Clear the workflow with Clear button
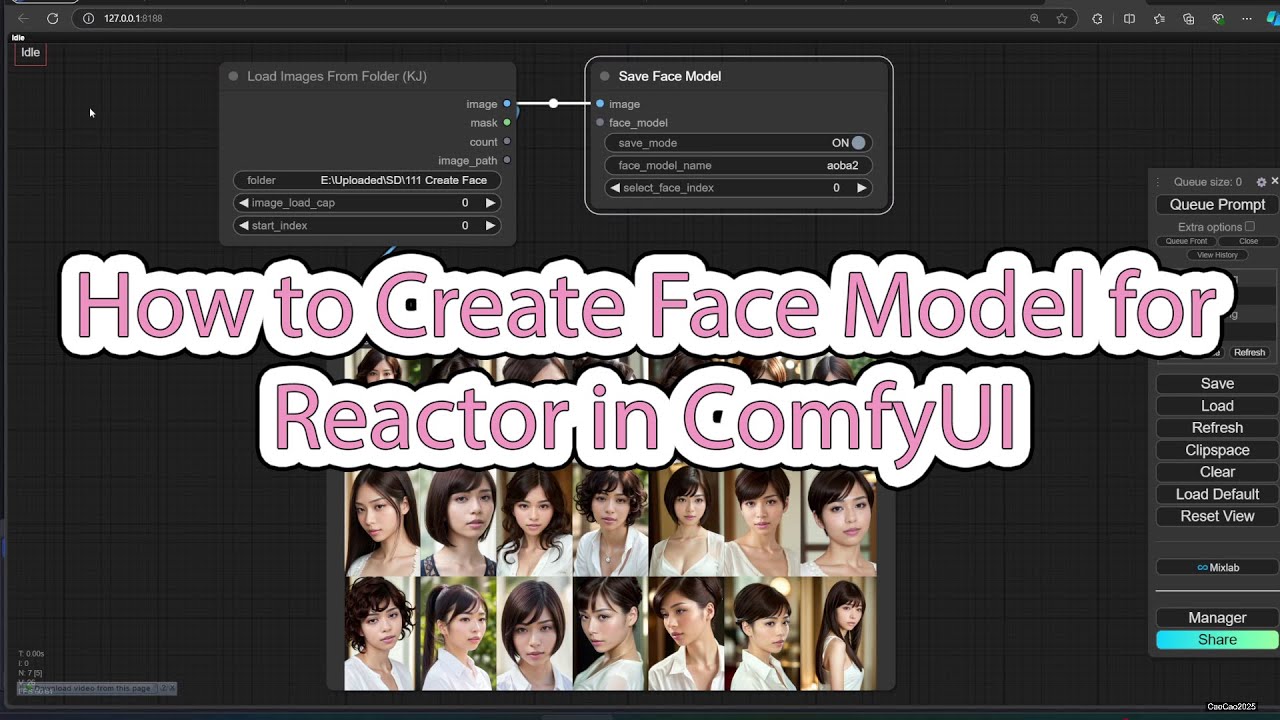Viewport: 1280px width, 720px height. coord(1217,472)
